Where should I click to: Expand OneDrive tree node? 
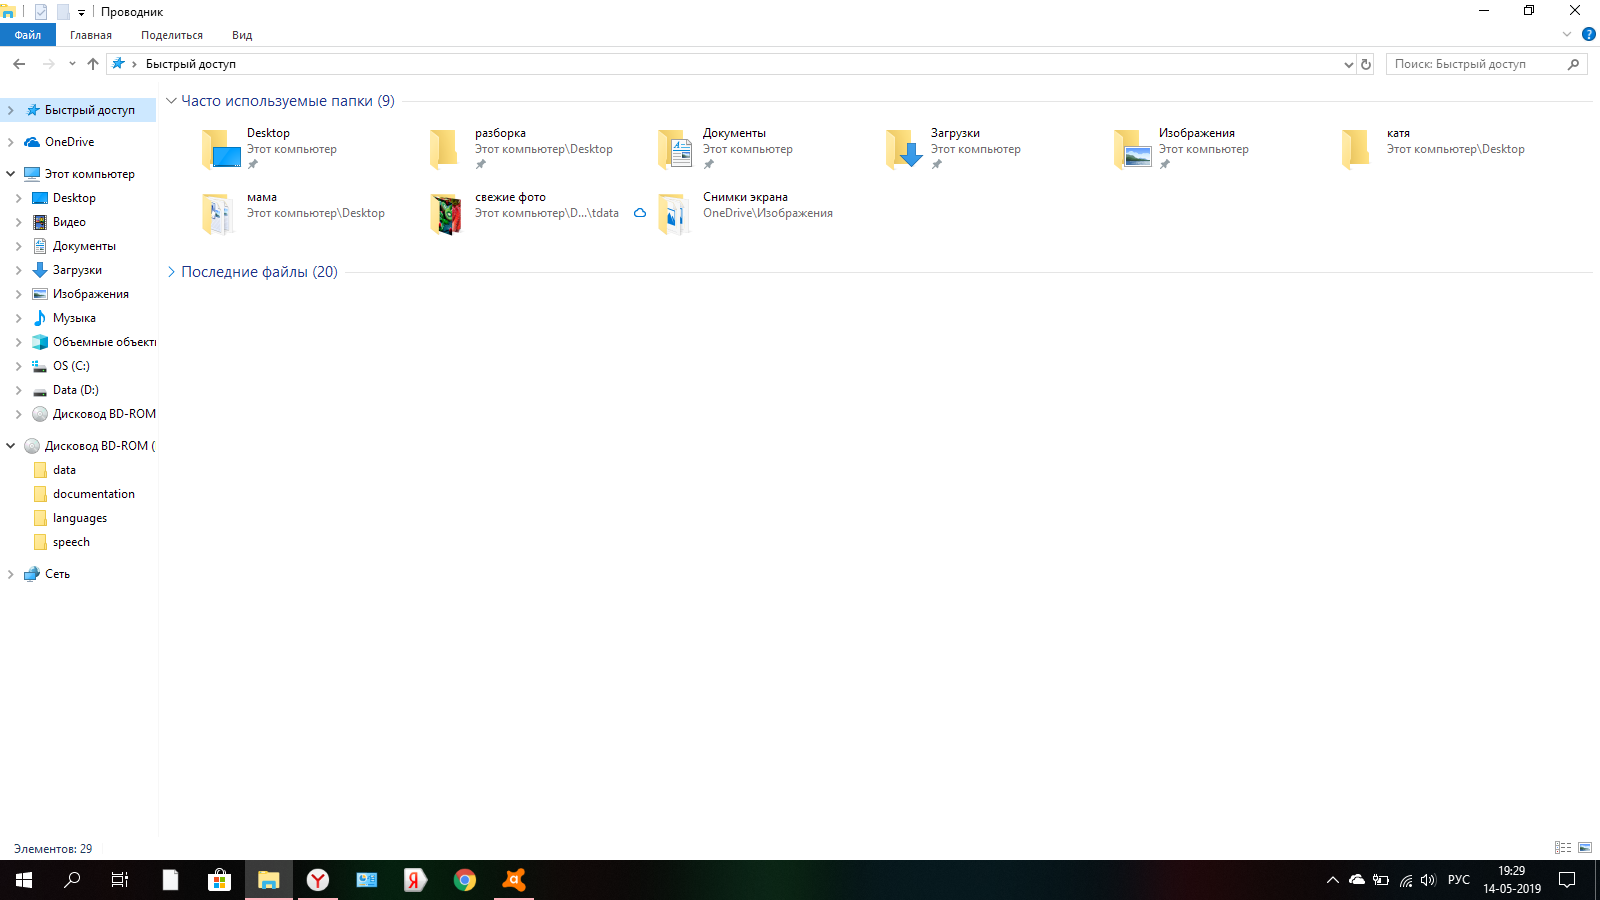click(x=10, y=142)
